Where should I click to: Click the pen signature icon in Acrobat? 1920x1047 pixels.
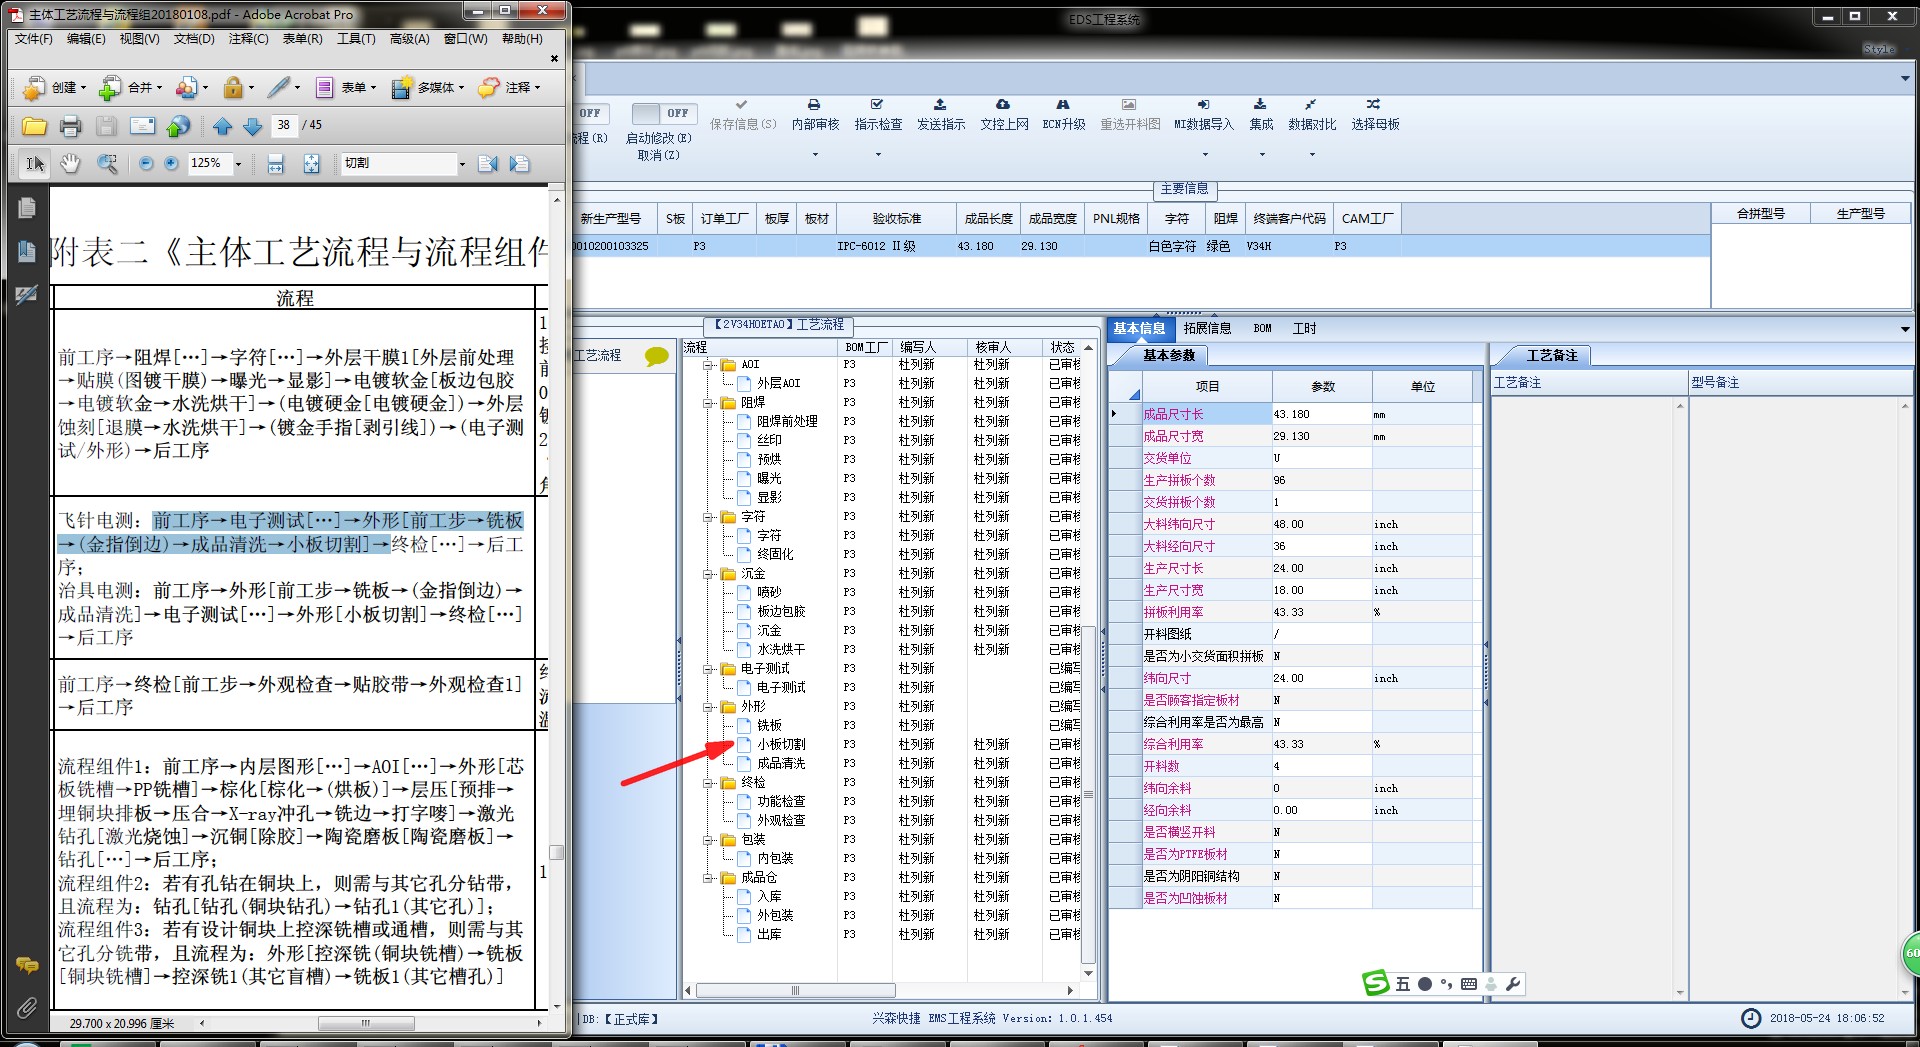click(x=279, y=88)
